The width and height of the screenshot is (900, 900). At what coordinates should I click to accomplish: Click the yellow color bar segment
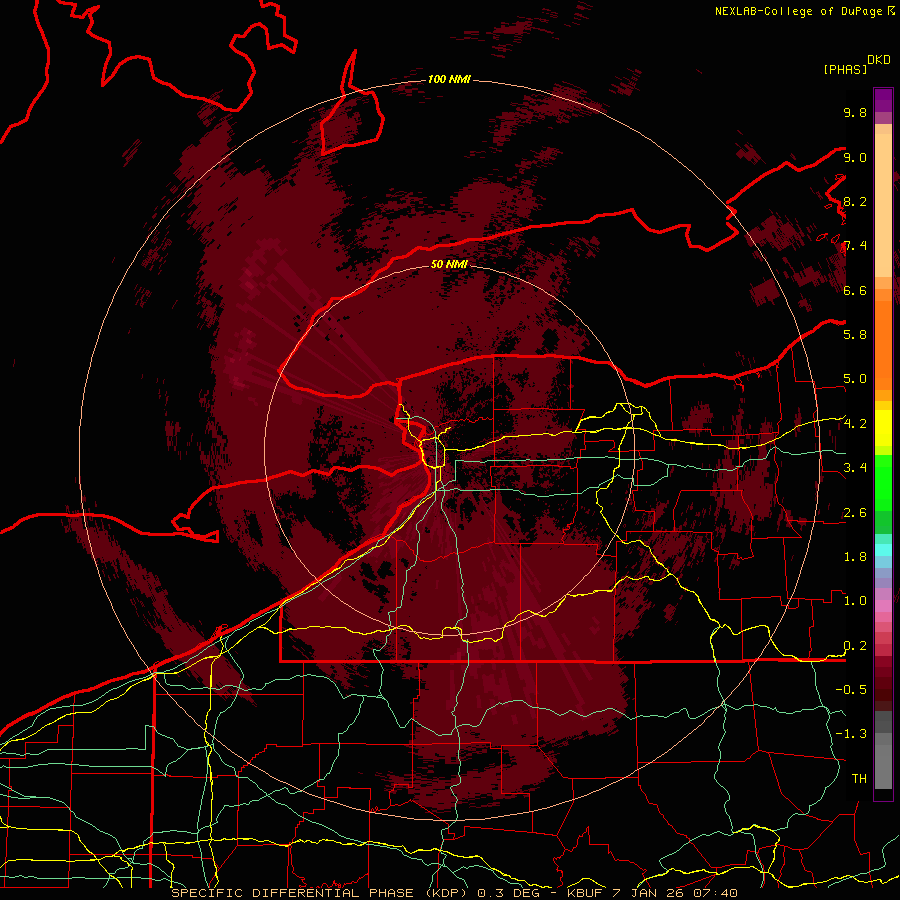click(883, 428)
